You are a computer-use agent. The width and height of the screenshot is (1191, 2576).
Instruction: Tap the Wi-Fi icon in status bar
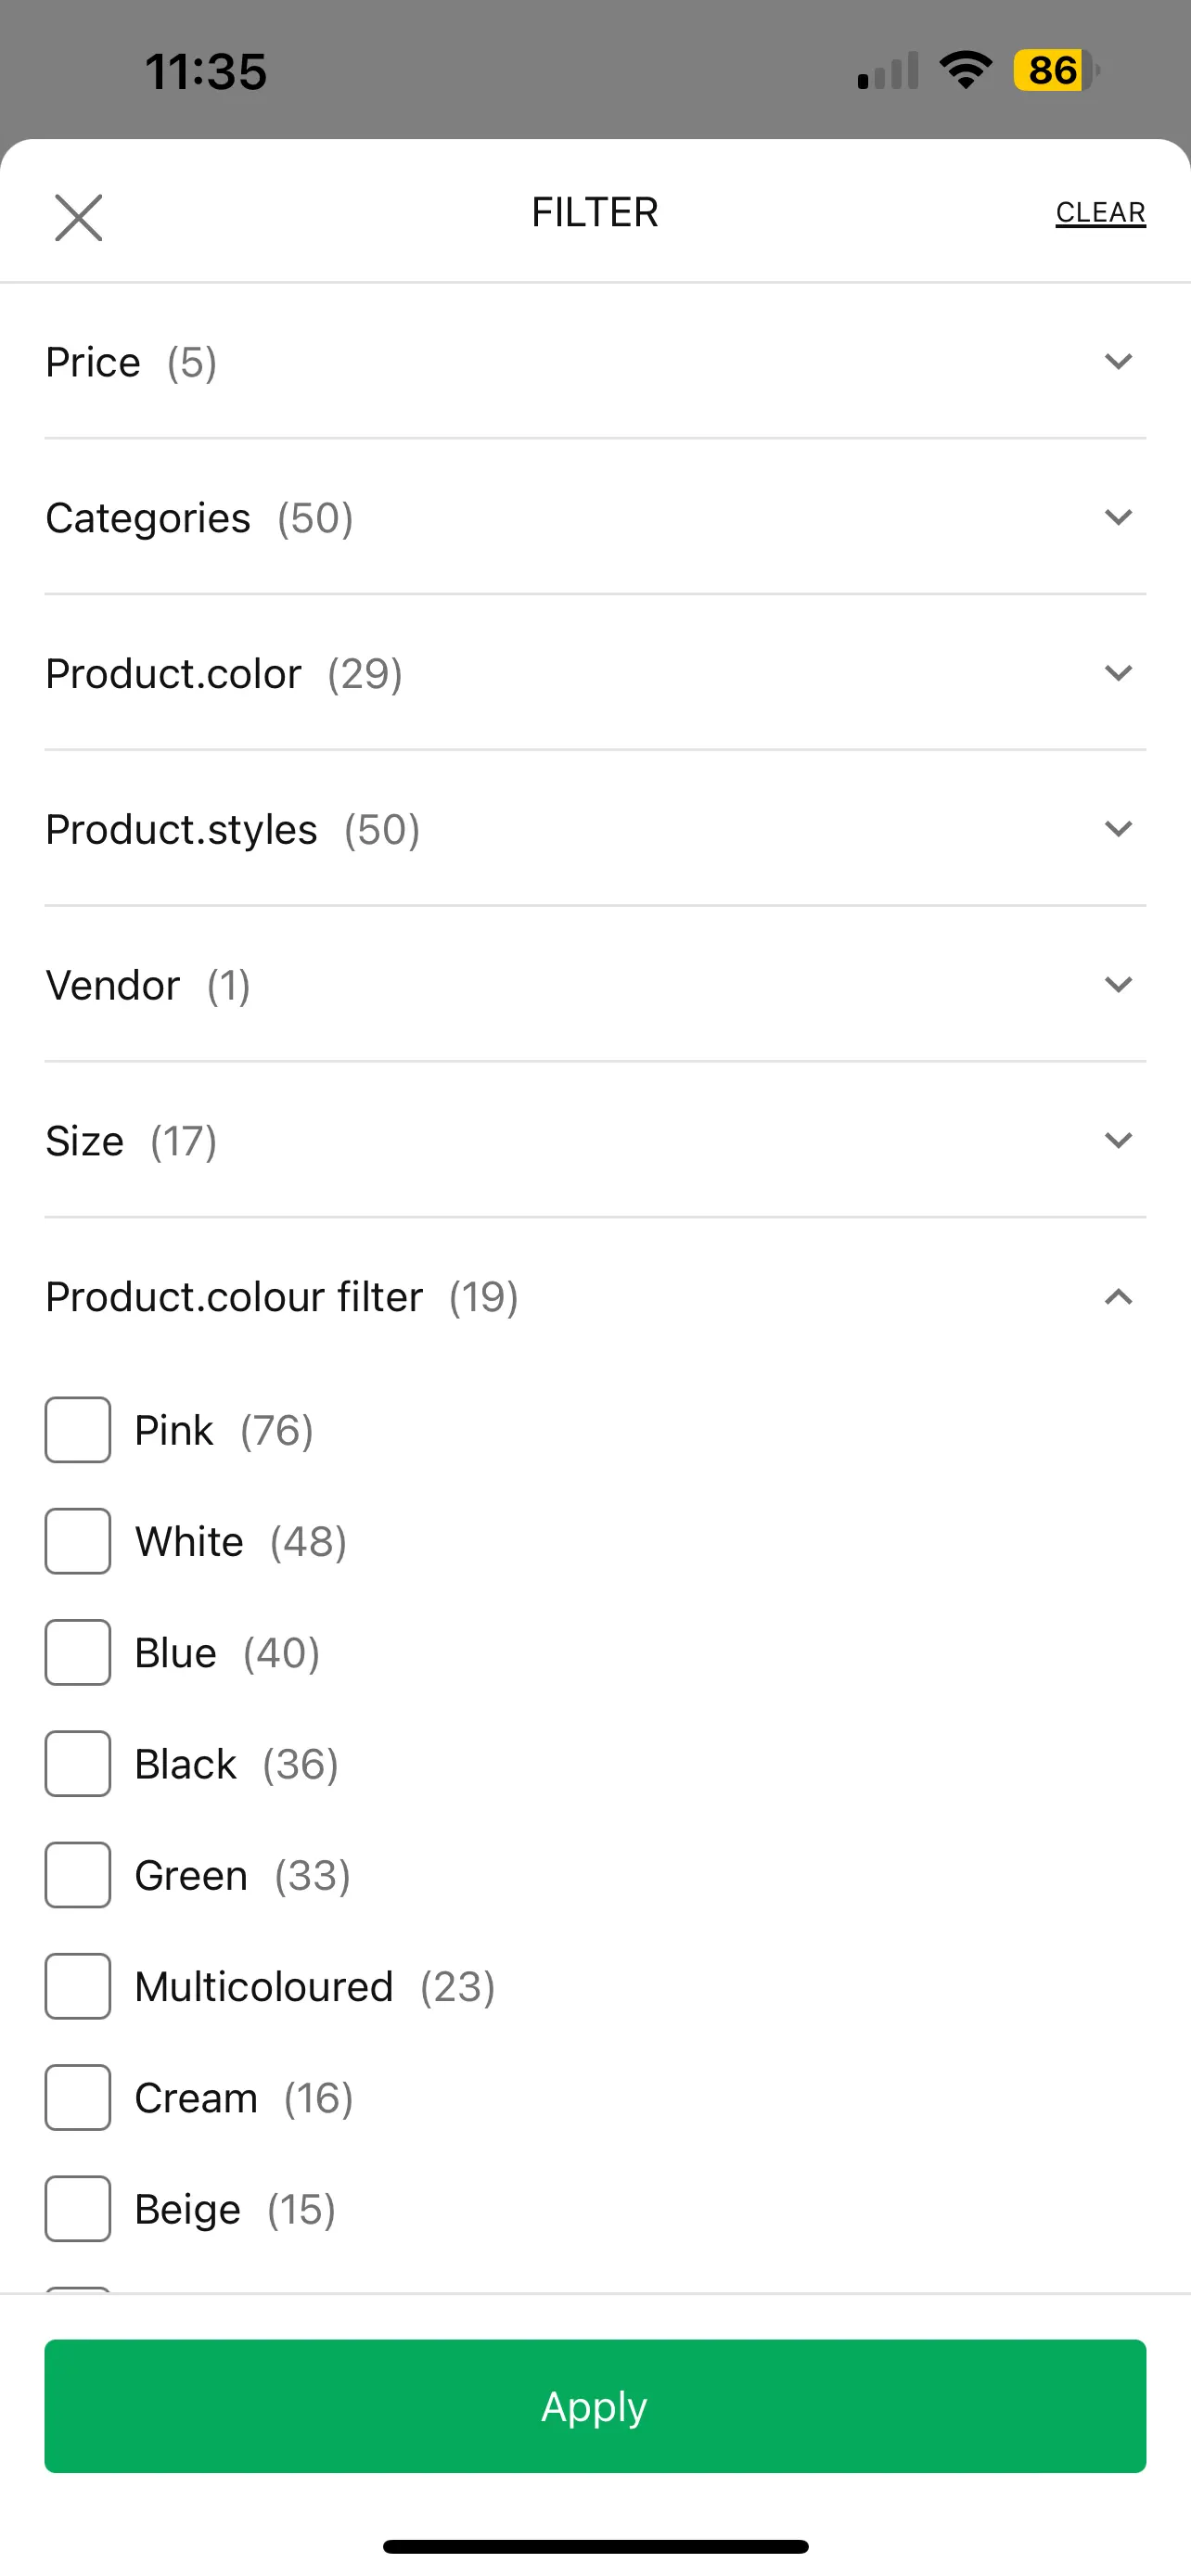965,70
